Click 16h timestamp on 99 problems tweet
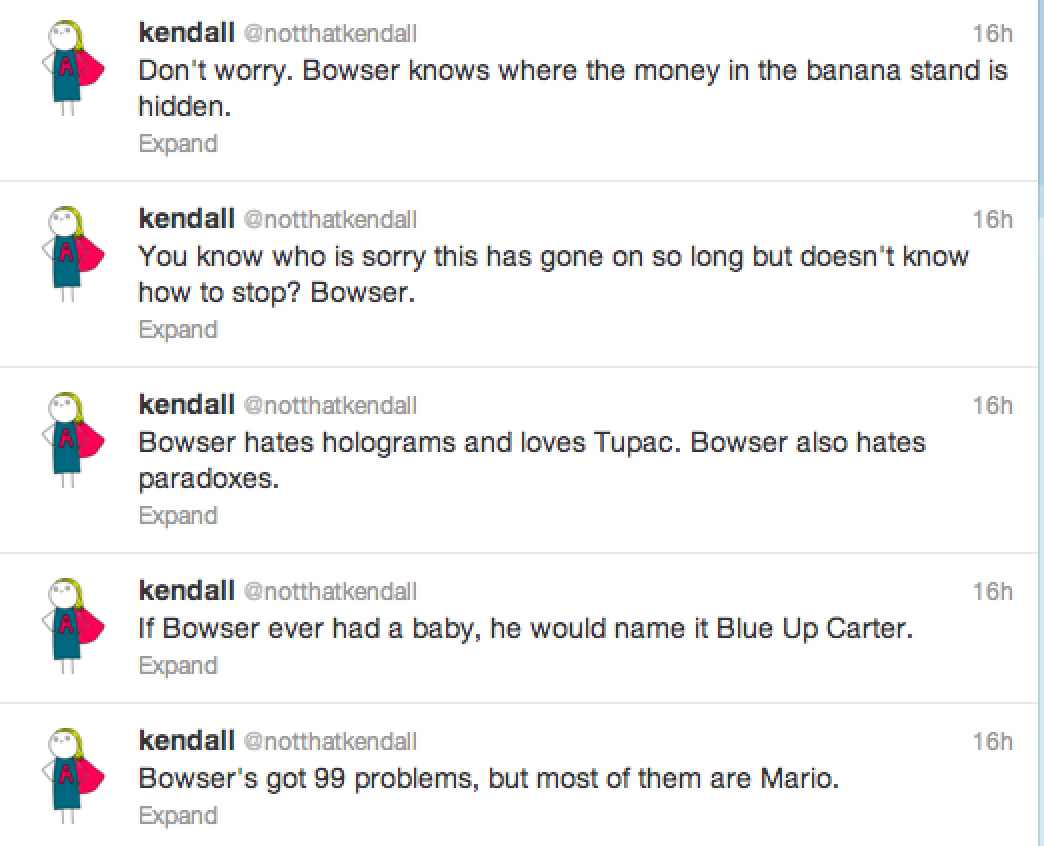 pyautogui.click(x=993, y=741)
